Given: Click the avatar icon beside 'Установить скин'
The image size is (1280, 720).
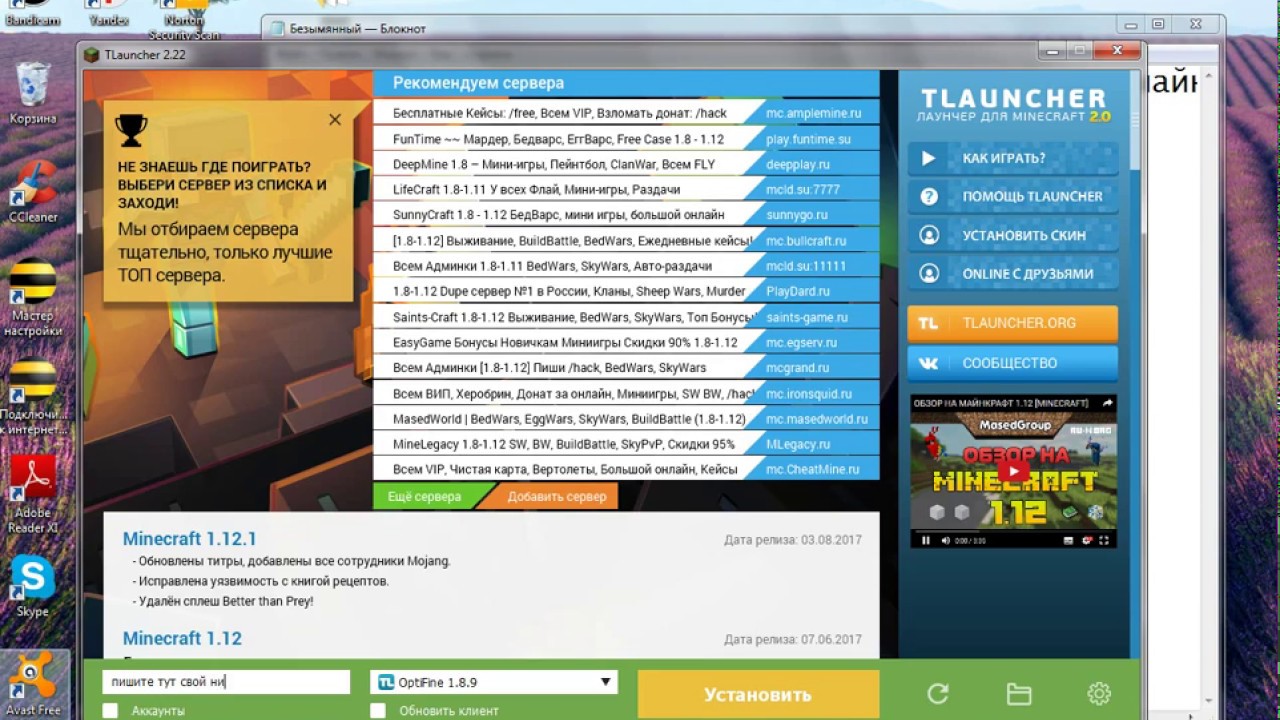Looking at the screenshot, I should 929,235.
